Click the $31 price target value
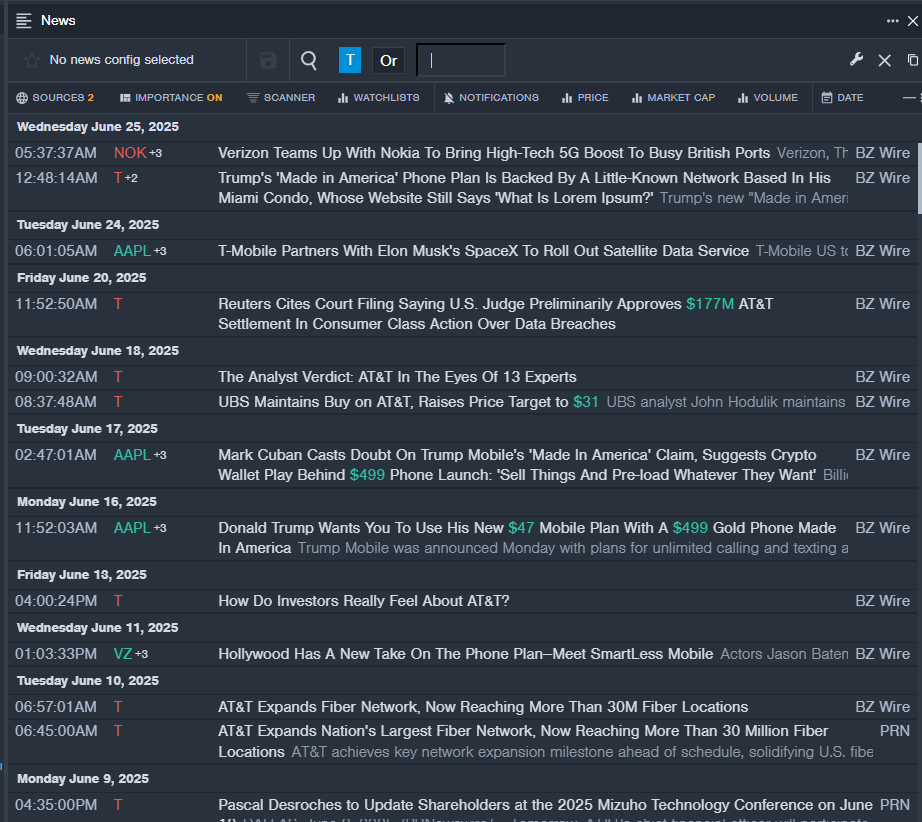The width and height of the screenshot is (922, 822). tap(586, 402)
